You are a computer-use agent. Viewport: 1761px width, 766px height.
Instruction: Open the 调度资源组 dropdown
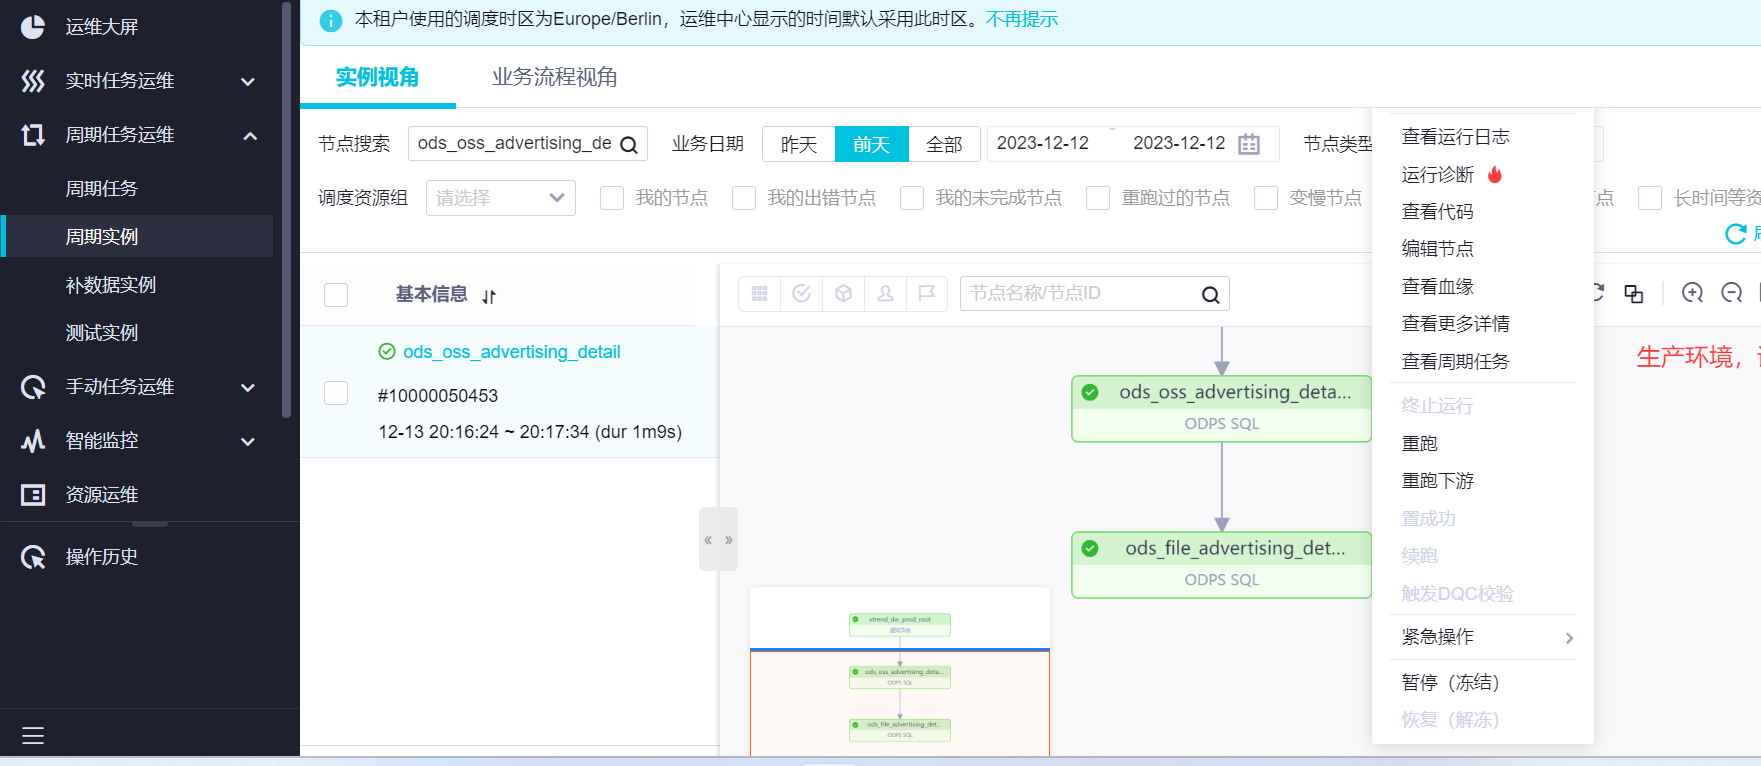[x=501, y=198]
